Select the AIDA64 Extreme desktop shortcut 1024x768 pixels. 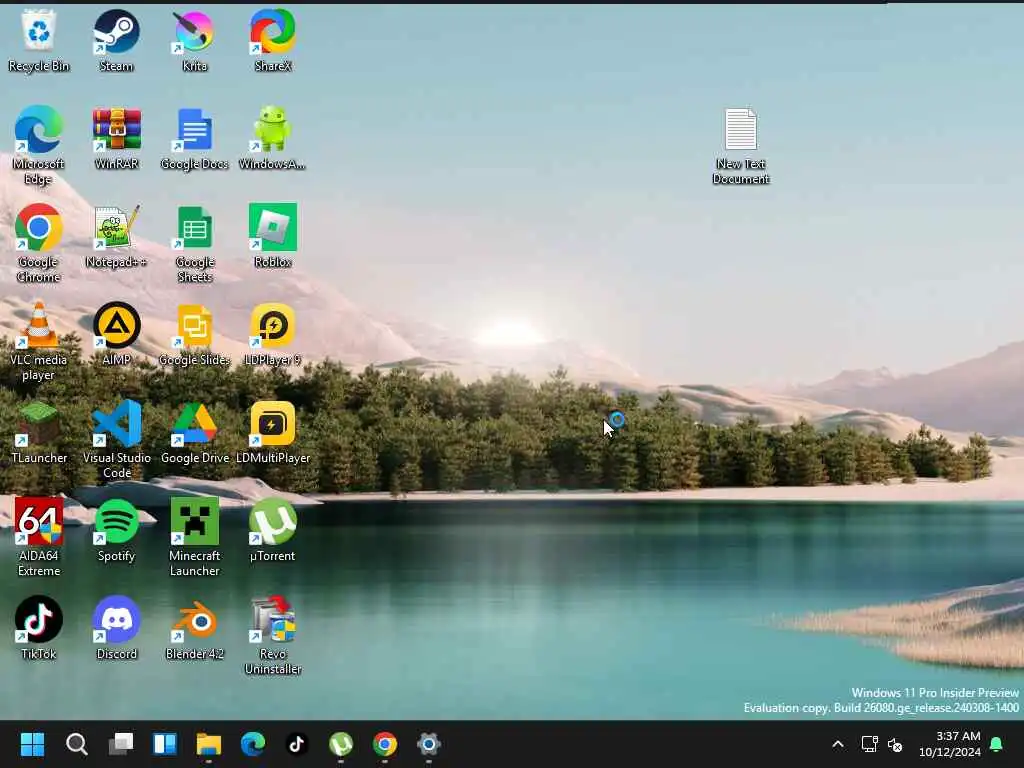point(39,537)
